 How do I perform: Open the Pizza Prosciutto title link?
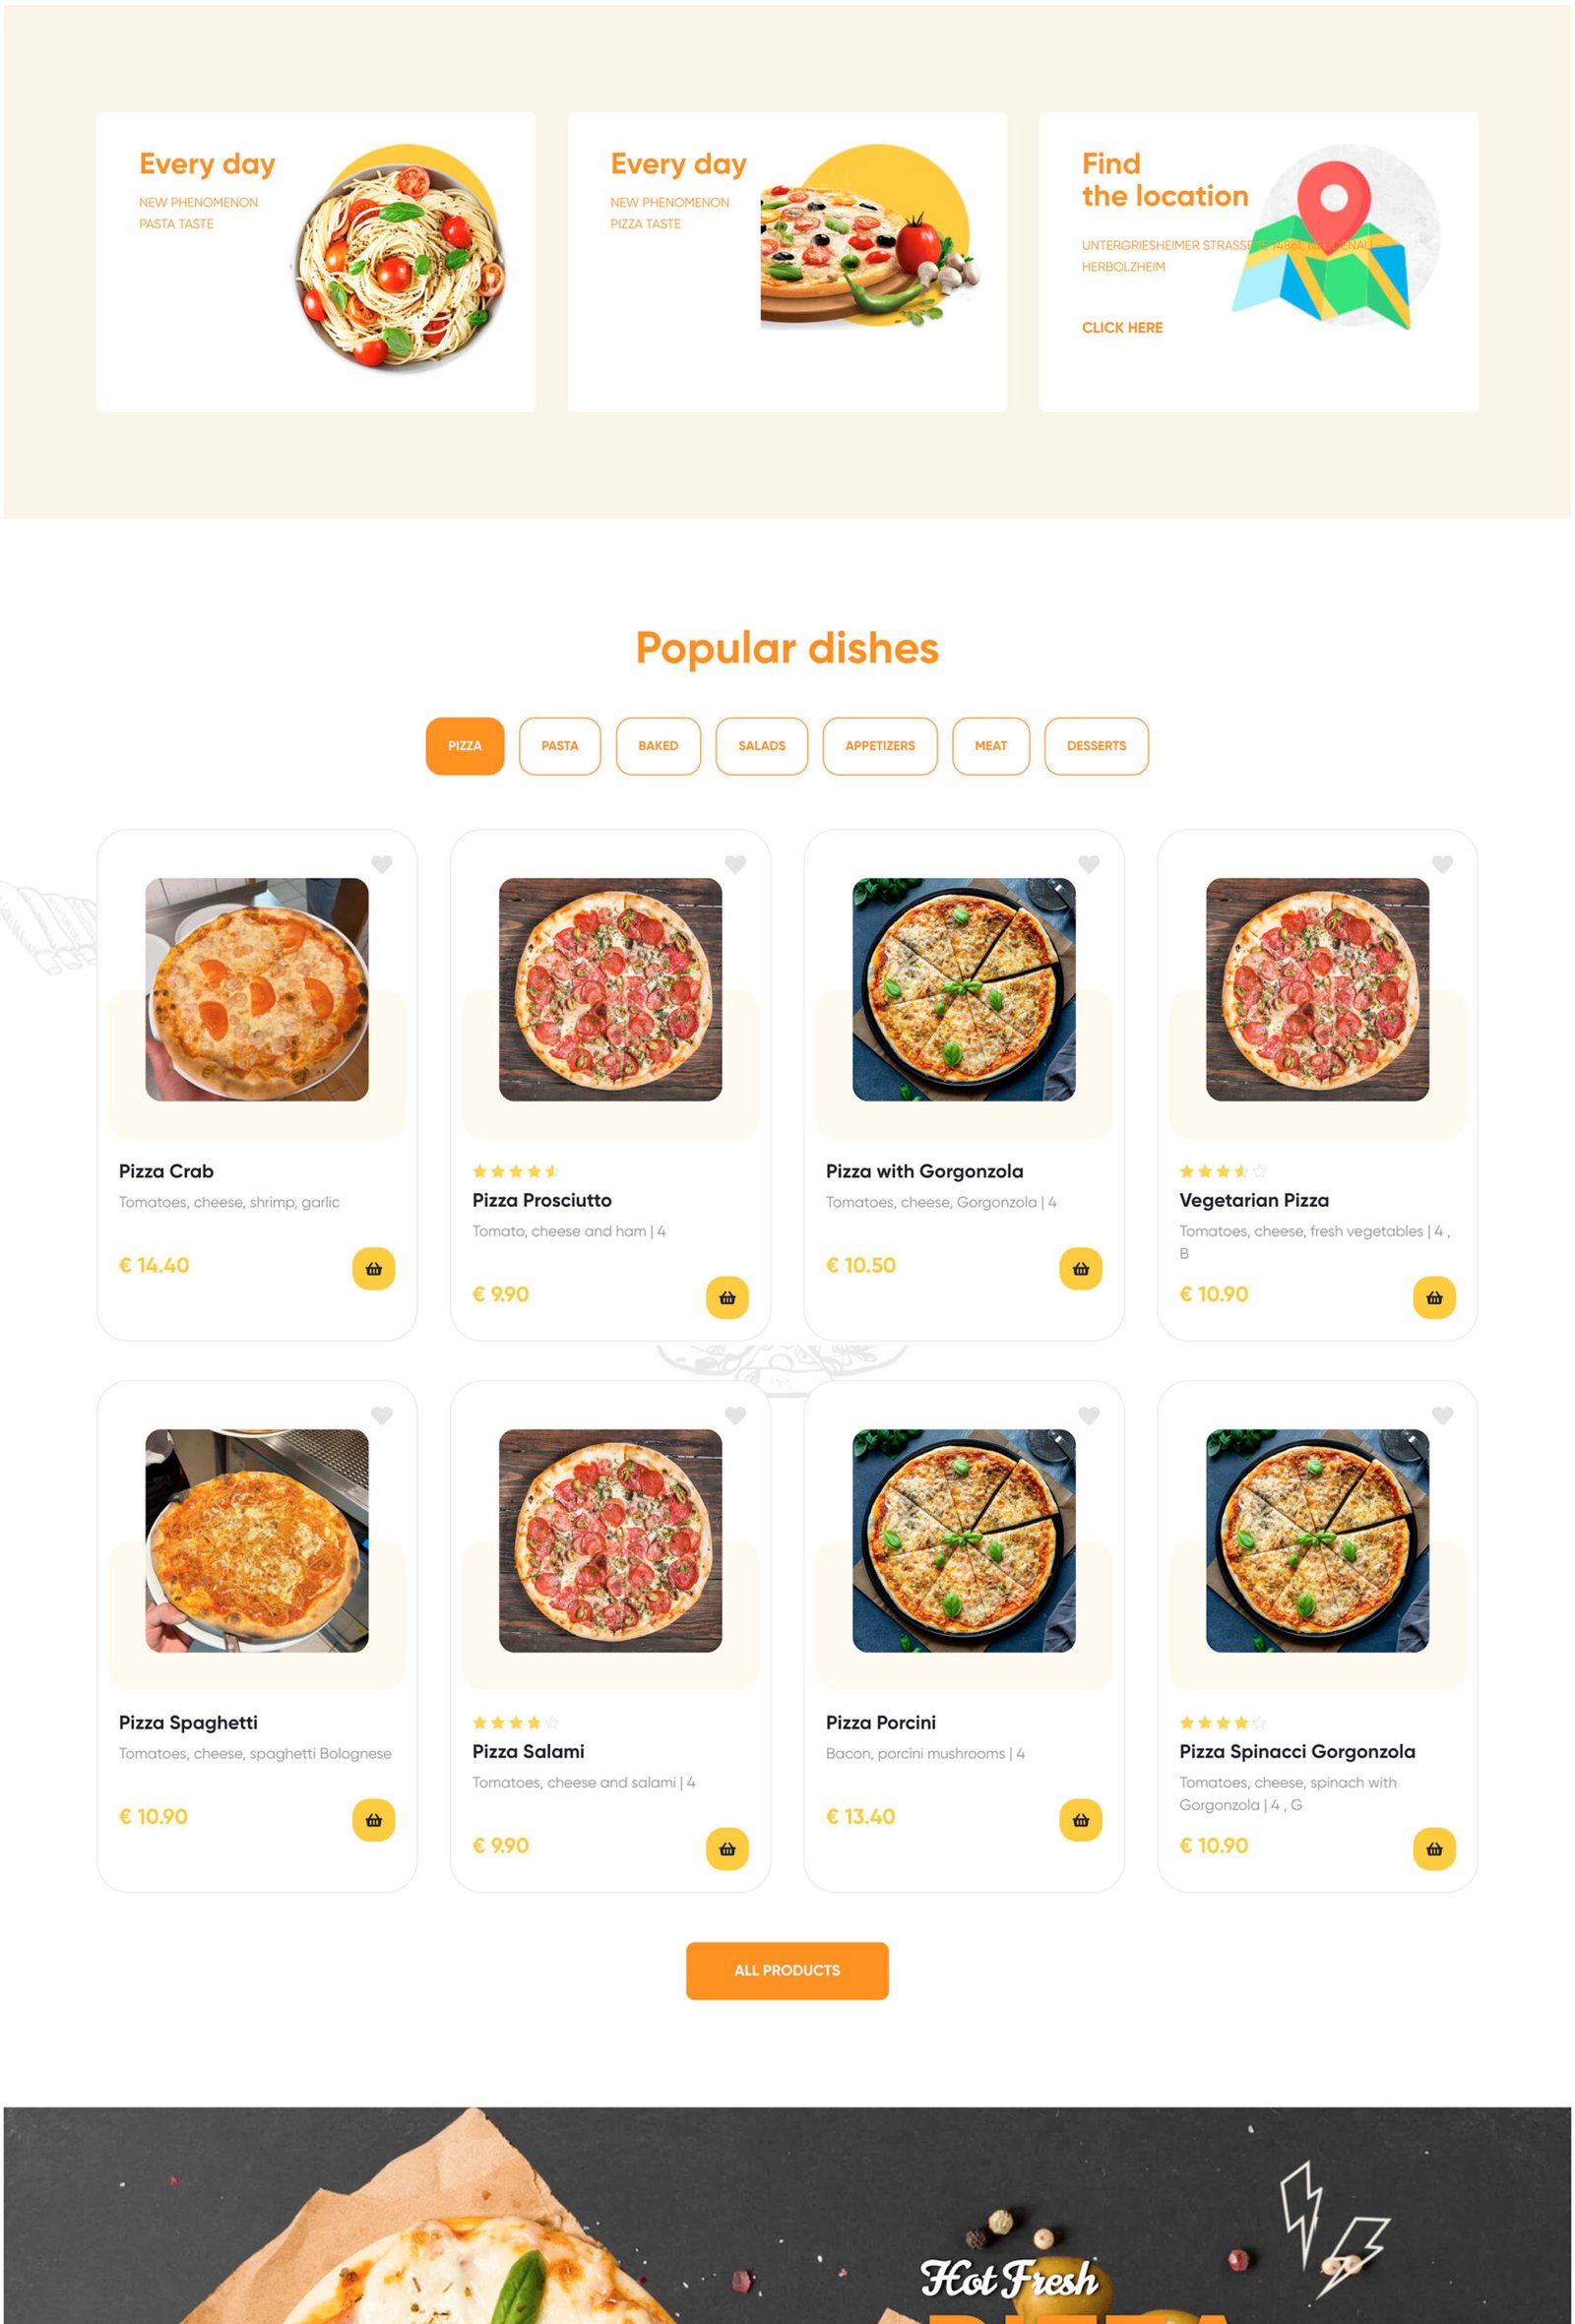[542, 1200]
